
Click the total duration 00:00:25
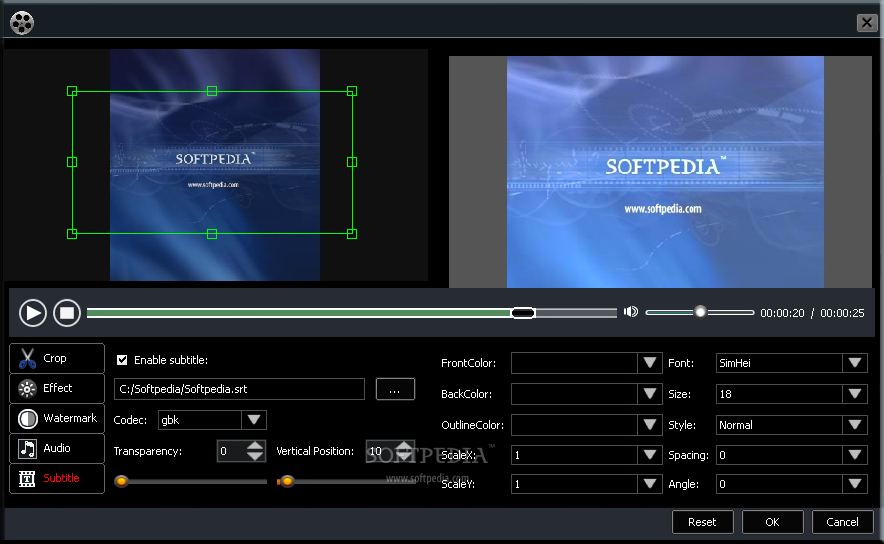[842, 313]
